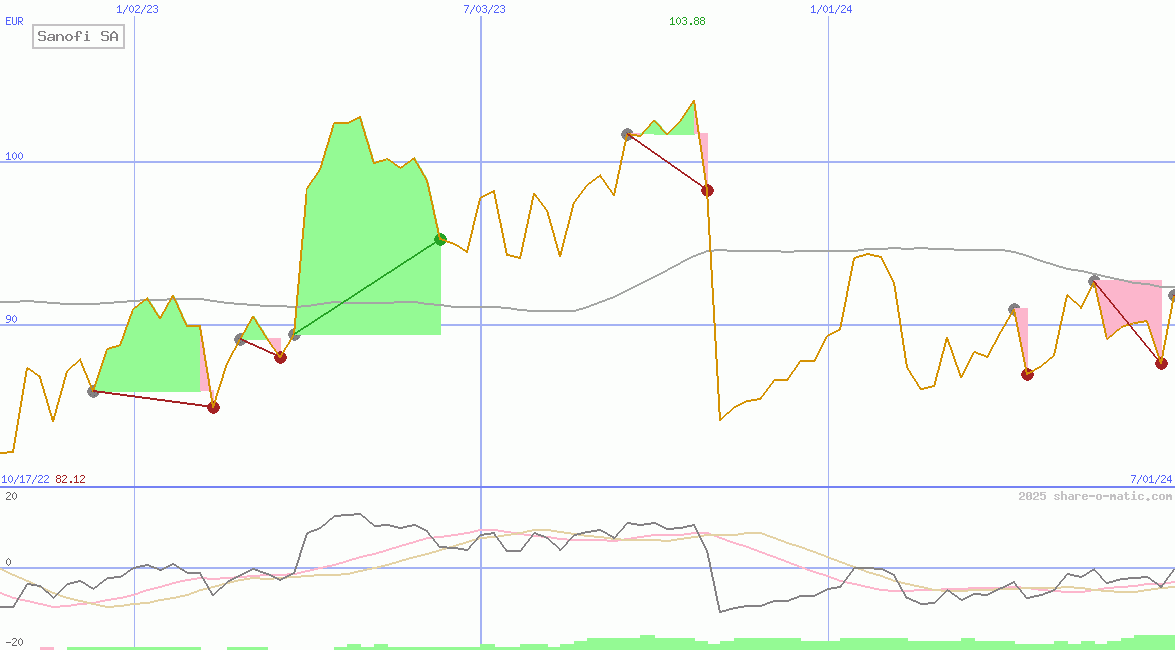Screen dimensions: 1175x650
Task: Select the last red marker before 7/01/24
Action: pyautogui.click(x=1161, y=363)
